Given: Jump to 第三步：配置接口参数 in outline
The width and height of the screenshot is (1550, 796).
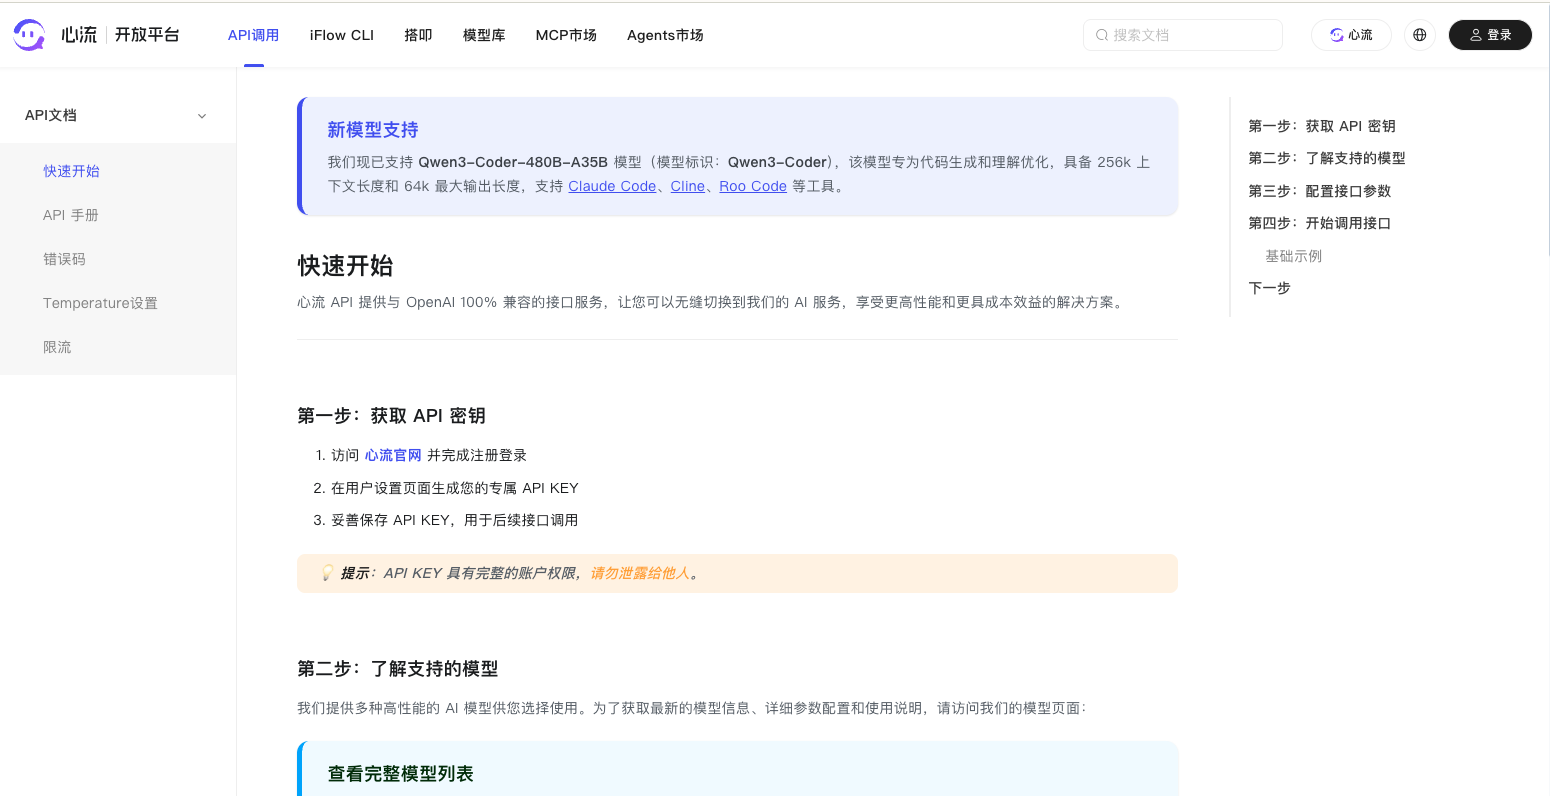Looking at the screenshot, I should [x=1320, y=191].
